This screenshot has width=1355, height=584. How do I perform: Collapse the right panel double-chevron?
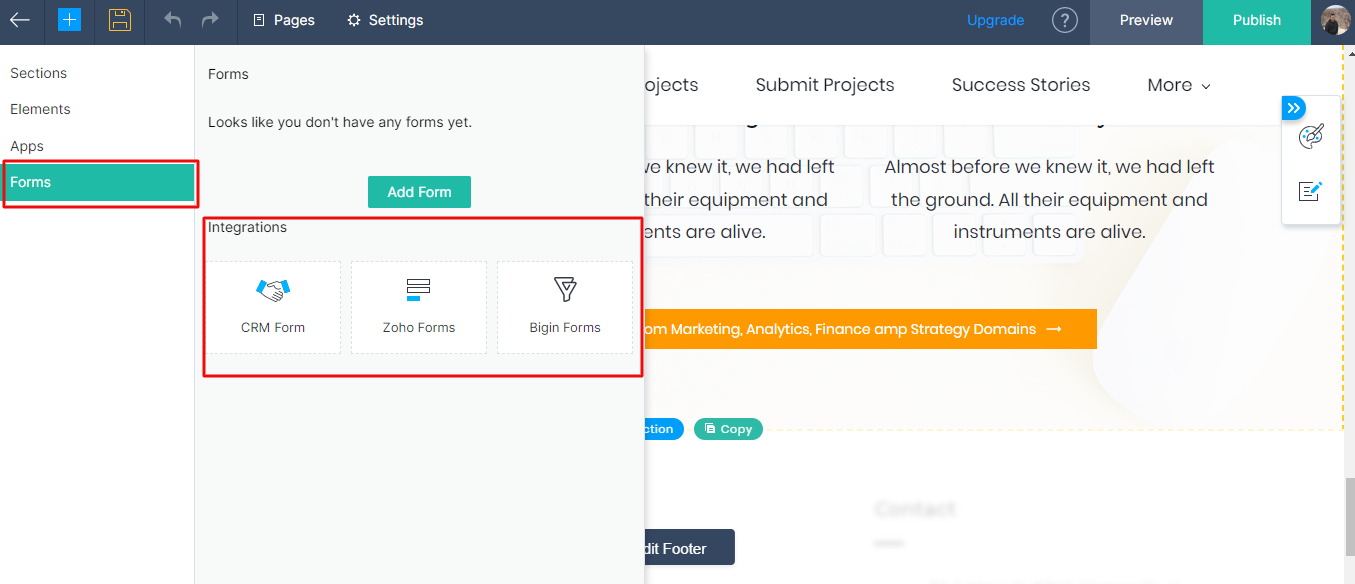tap(1294, 108)
